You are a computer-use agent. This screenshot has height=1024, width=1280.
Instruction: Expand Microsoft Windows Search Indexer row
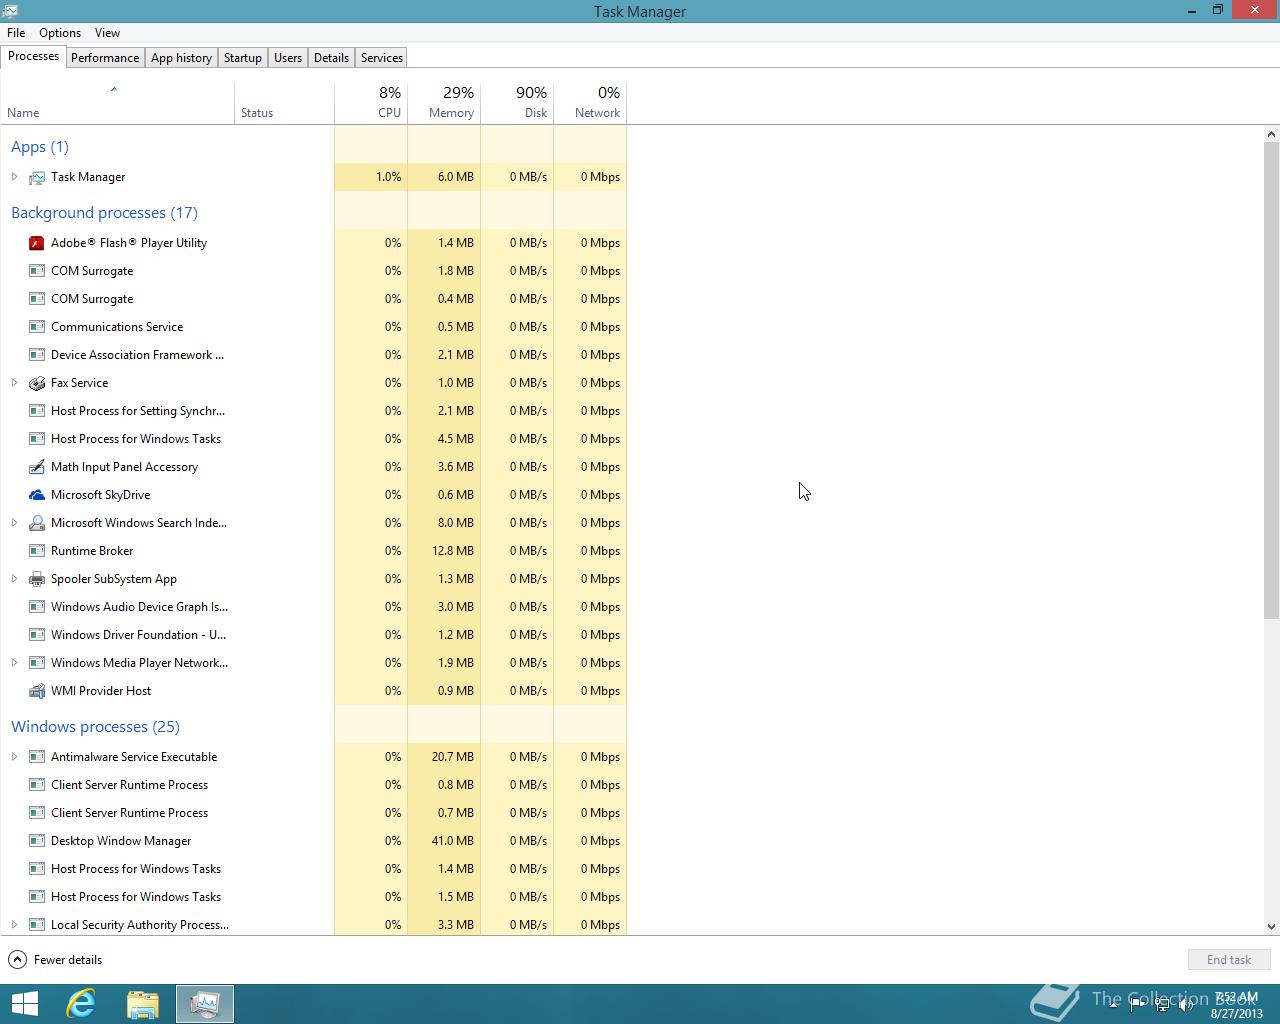[14, 523]
